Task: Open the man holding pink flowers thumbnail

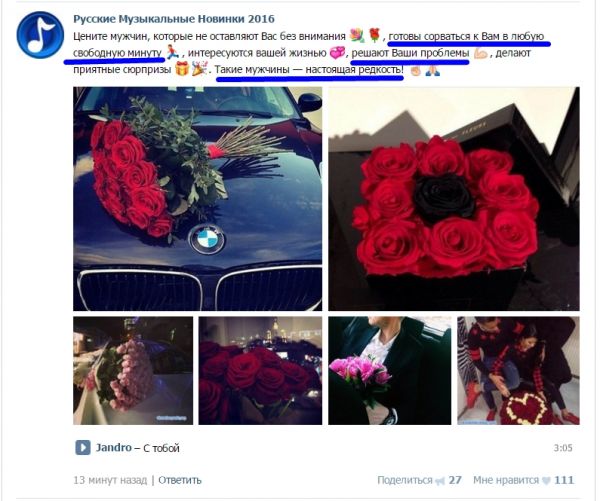Action: pyautogui.click(x=390, y=370)
